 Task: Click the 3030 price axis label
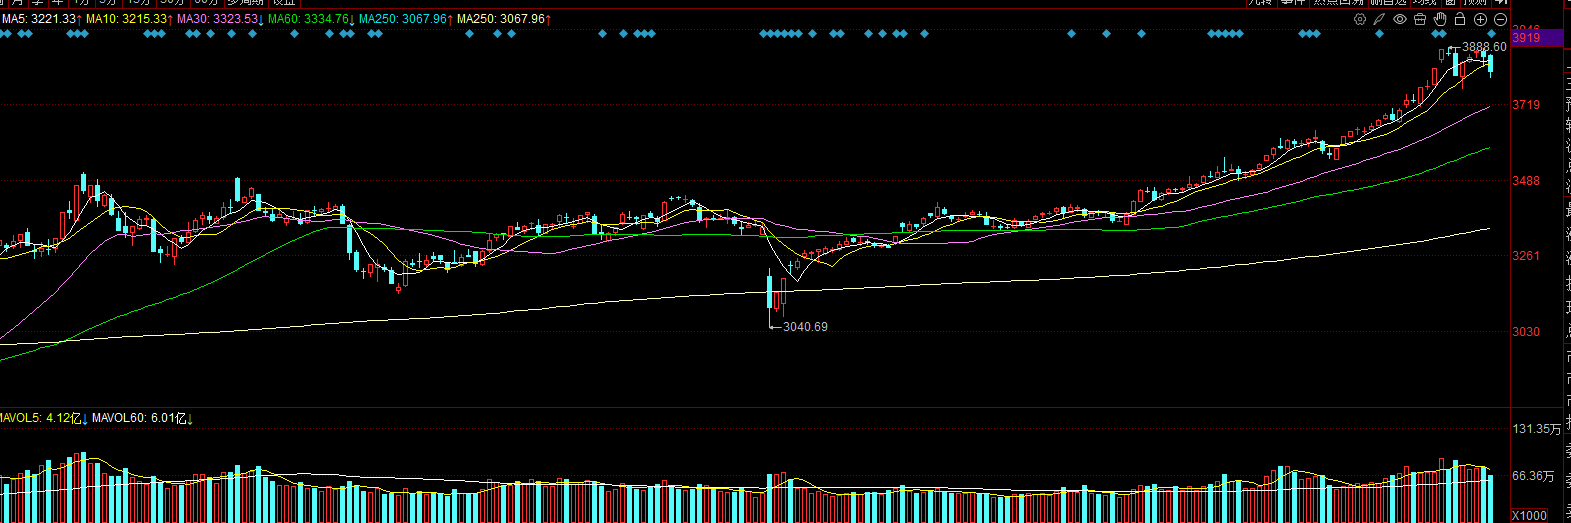[1526, 332]
